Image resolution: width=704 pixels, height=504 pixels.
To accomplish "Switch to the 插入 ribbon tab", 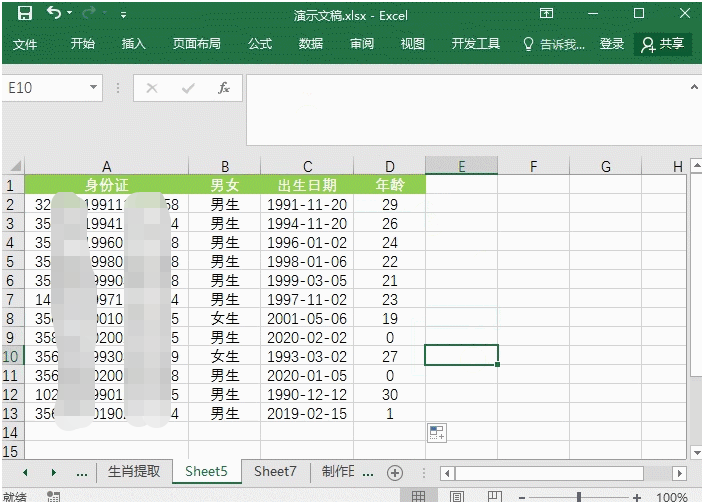I will (133, 44).
